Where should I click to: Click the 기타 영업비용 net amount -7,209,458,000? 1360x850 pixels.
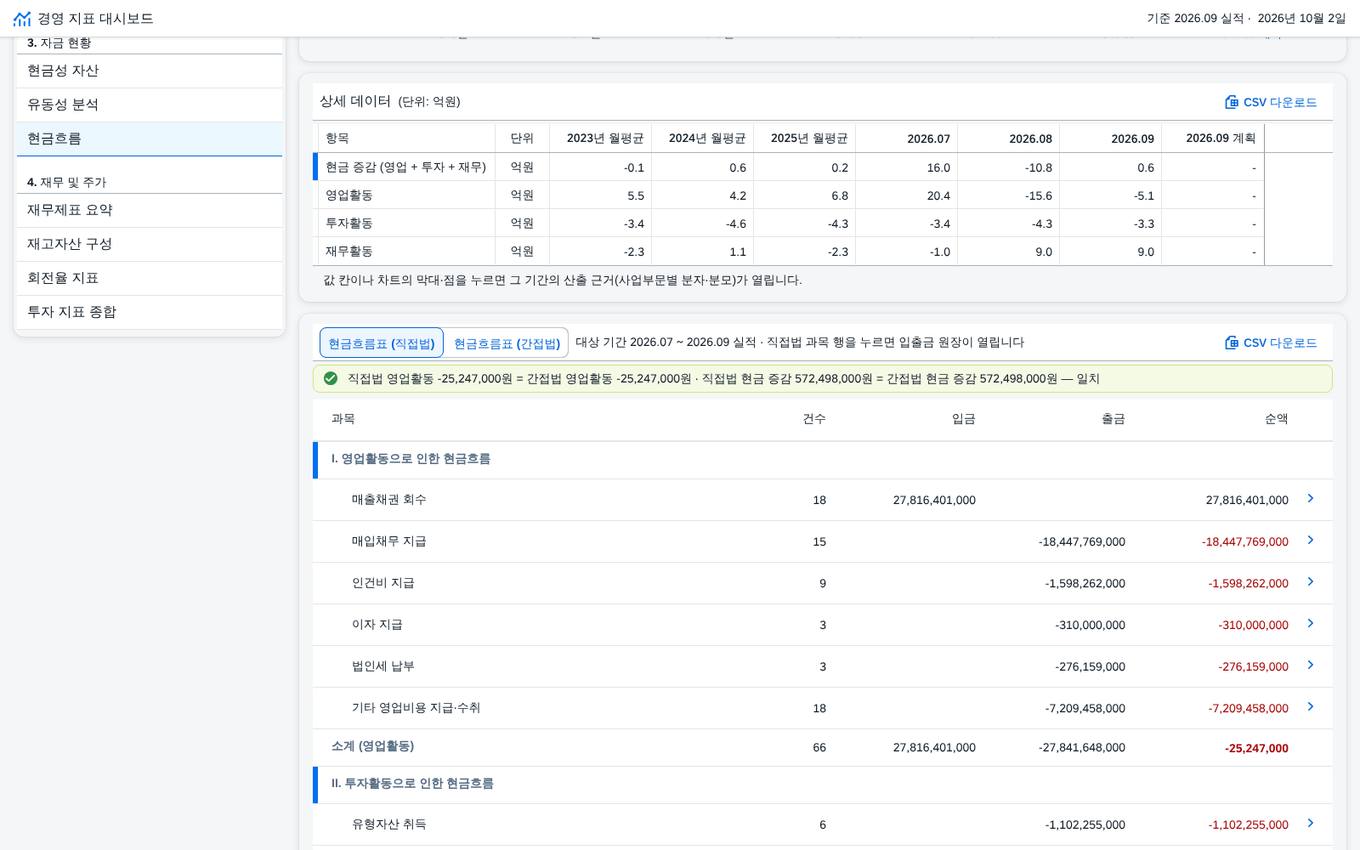pos(1248,708)
